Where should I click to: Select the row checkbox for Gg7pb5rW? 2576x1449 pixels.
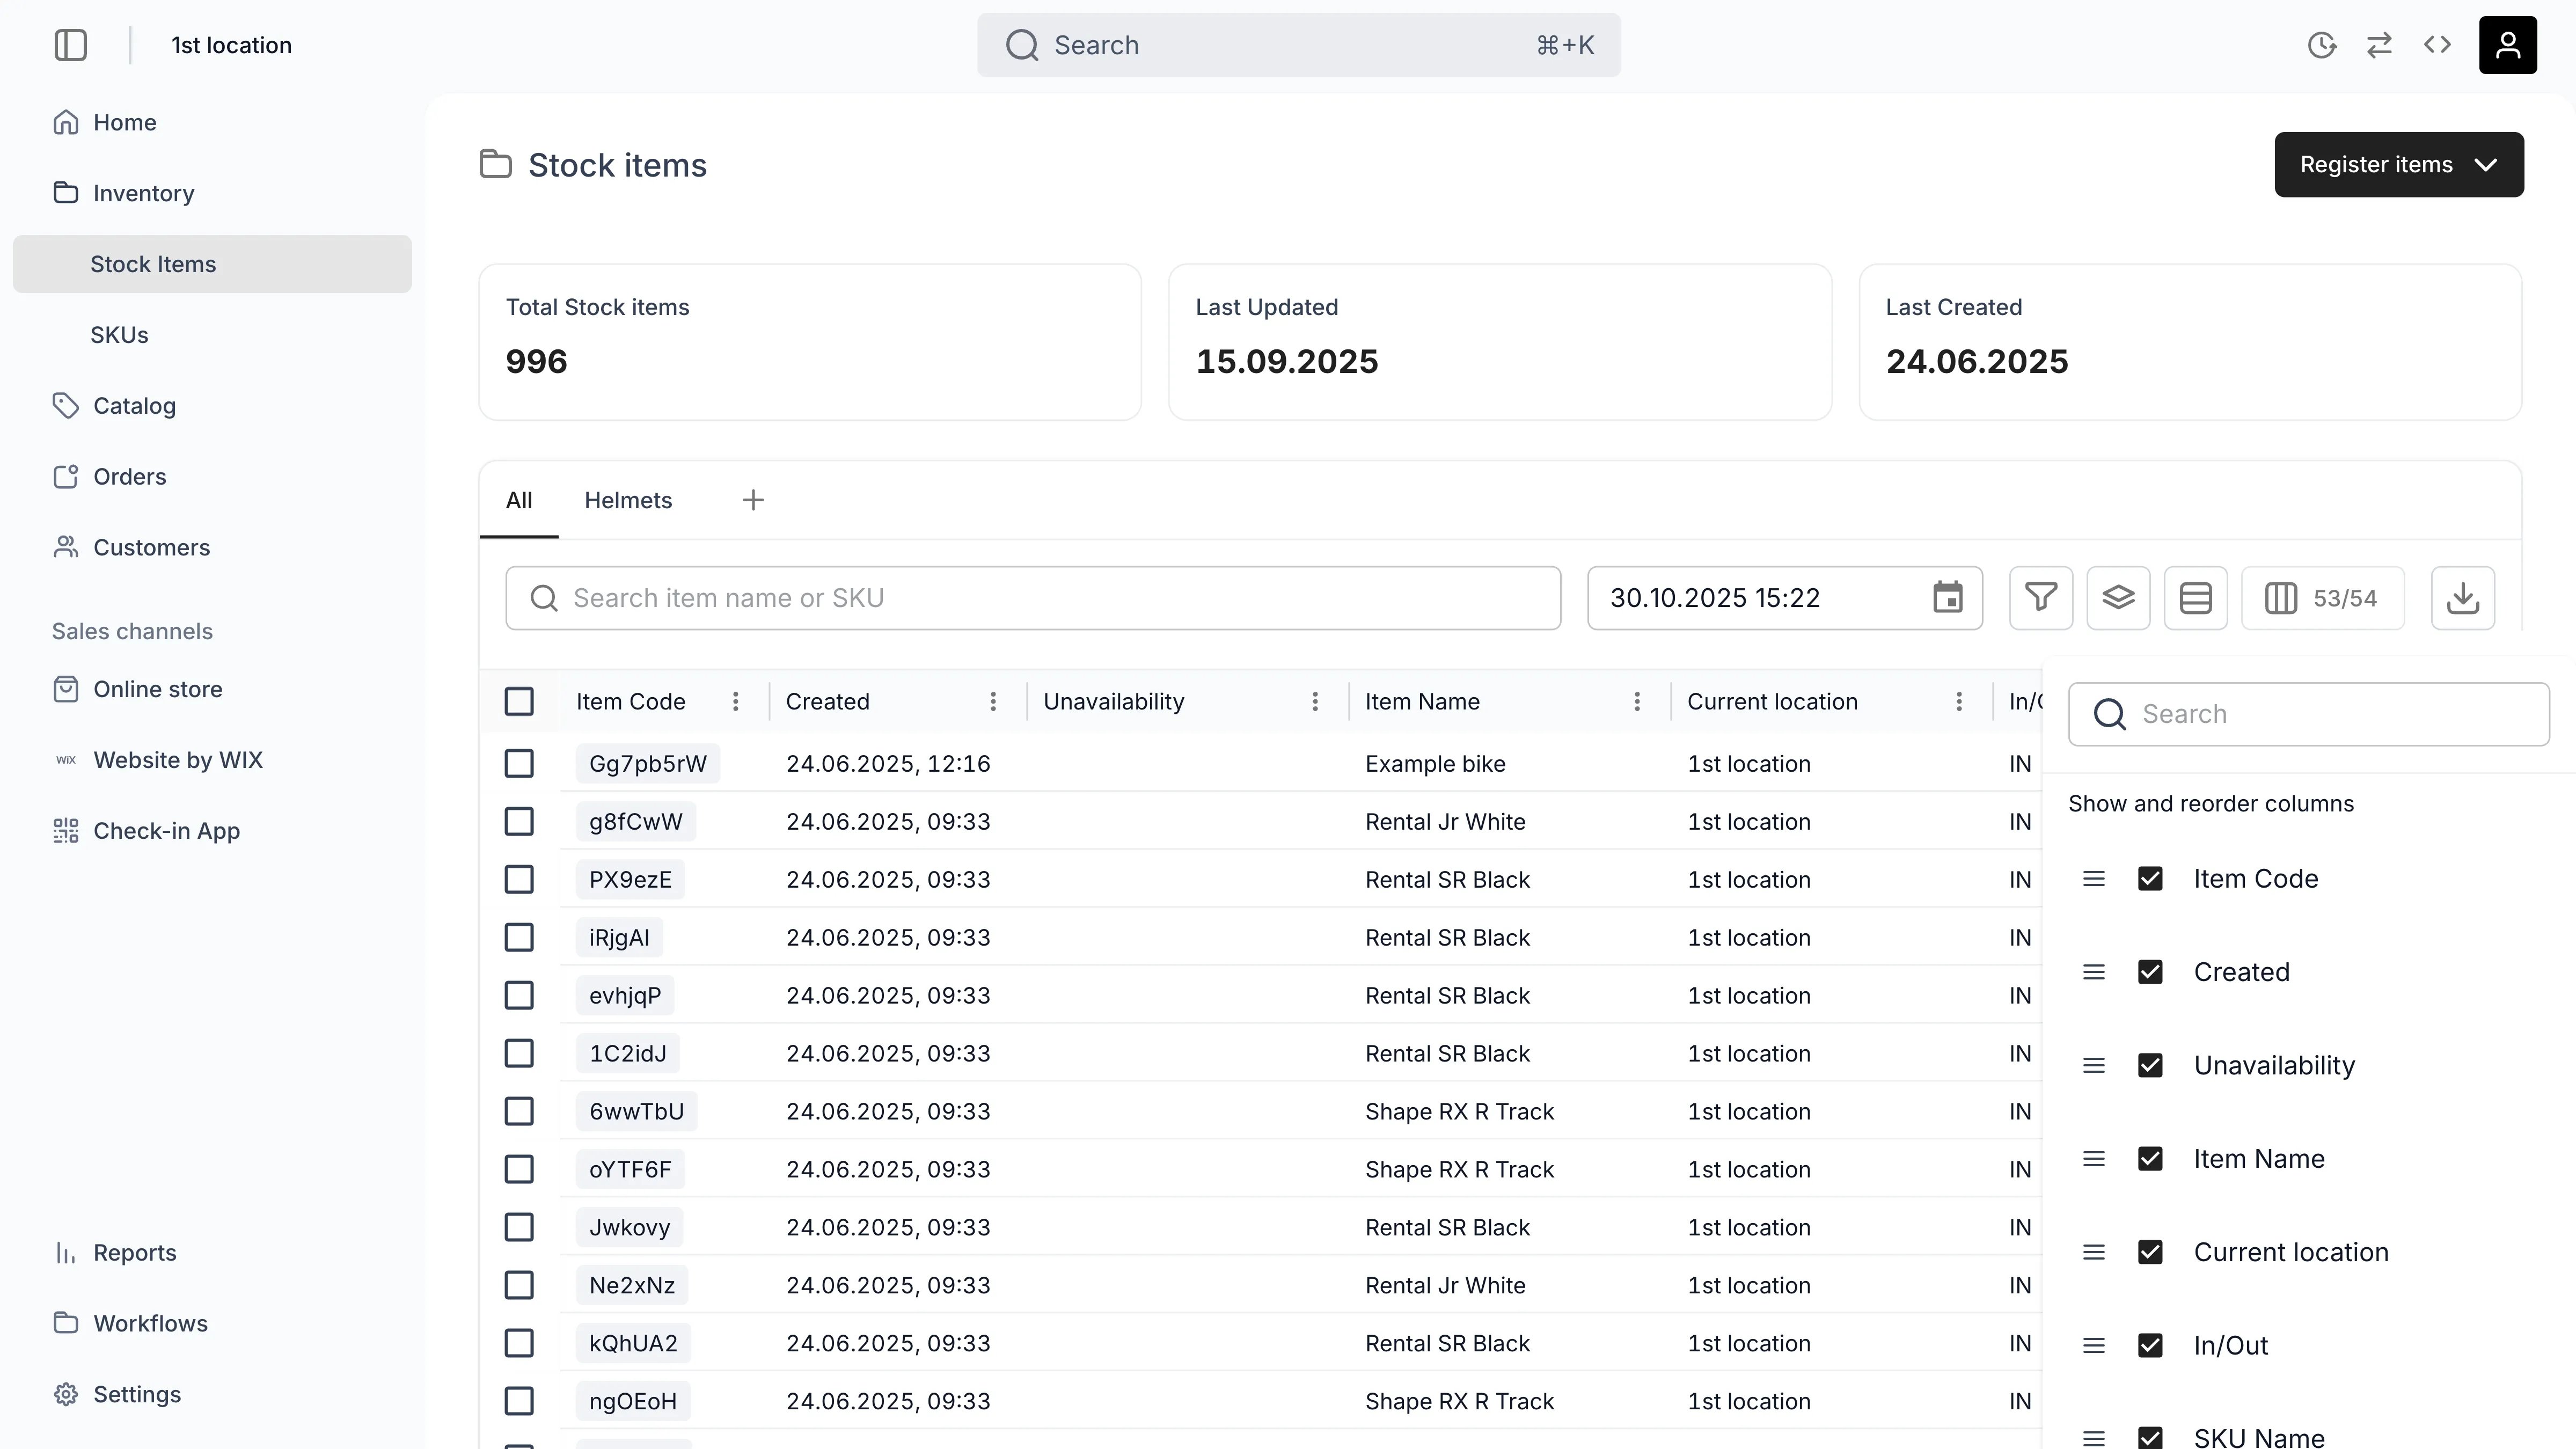point(519,764)
